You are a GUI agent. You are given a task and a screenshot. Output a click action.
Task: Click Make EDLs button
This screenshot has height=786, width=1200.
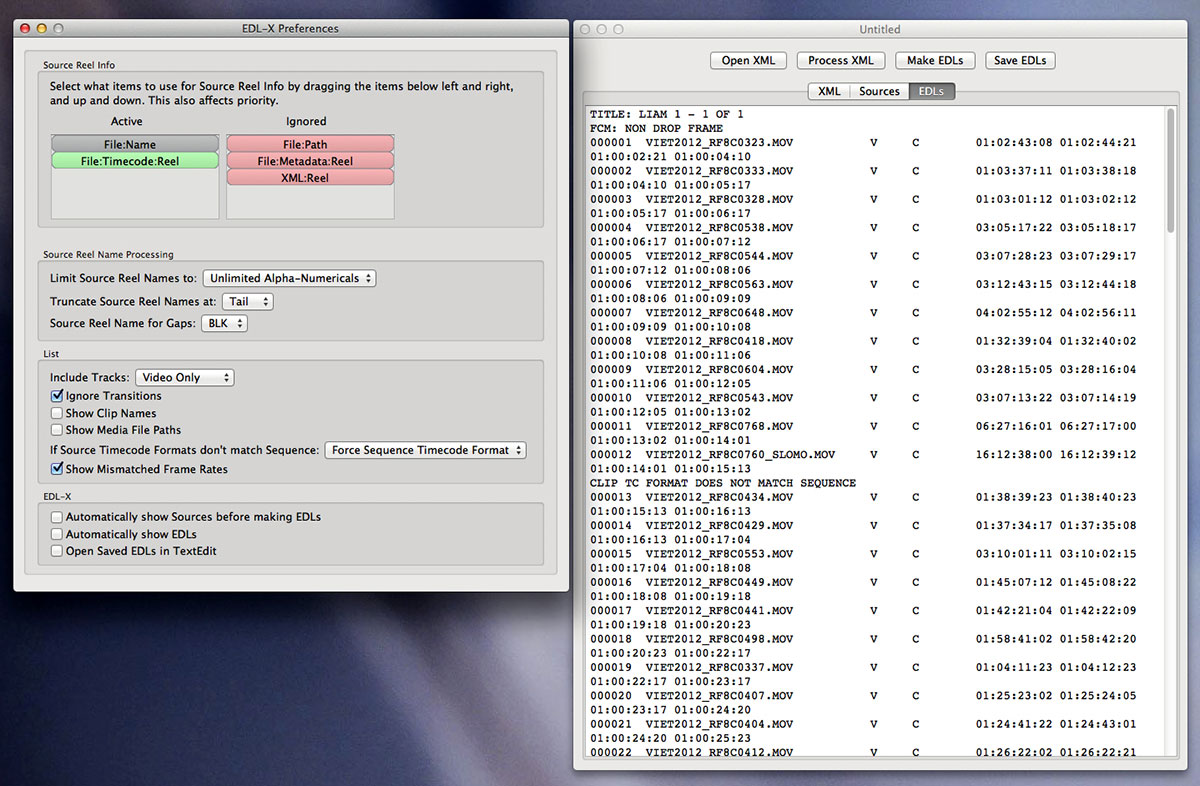coord(935,61)
